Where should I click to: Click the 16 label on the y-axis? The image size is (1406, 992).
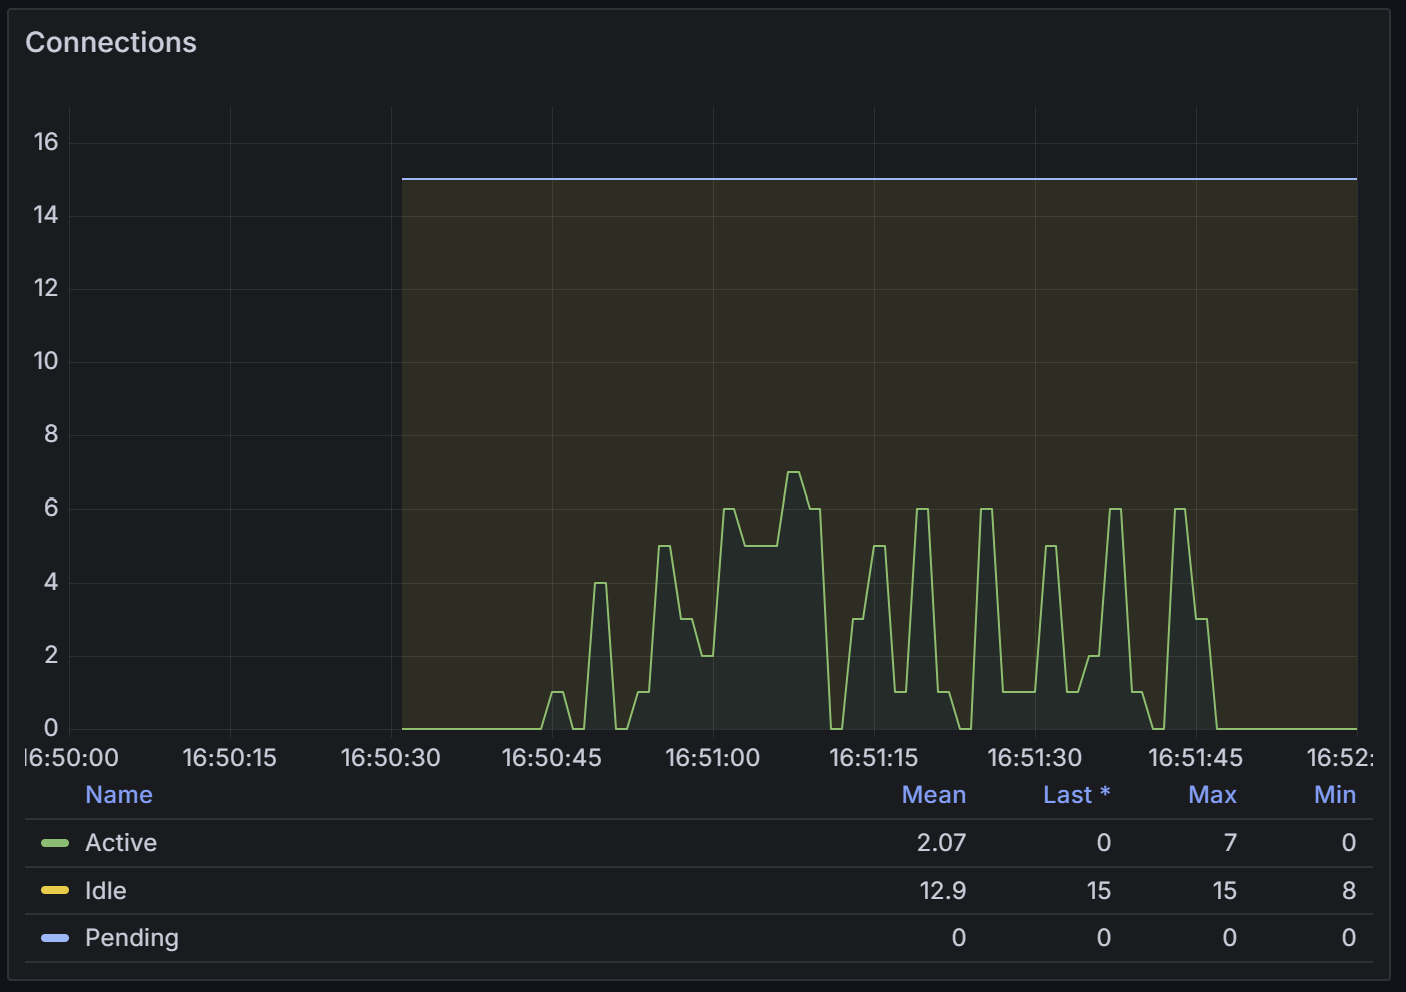pos(46,142)
